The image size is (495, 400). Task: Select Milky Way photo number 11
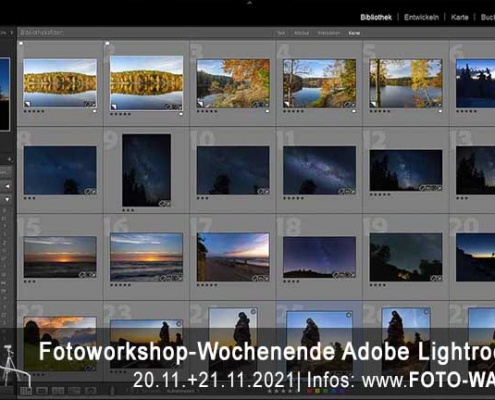(x=319, y=170)
